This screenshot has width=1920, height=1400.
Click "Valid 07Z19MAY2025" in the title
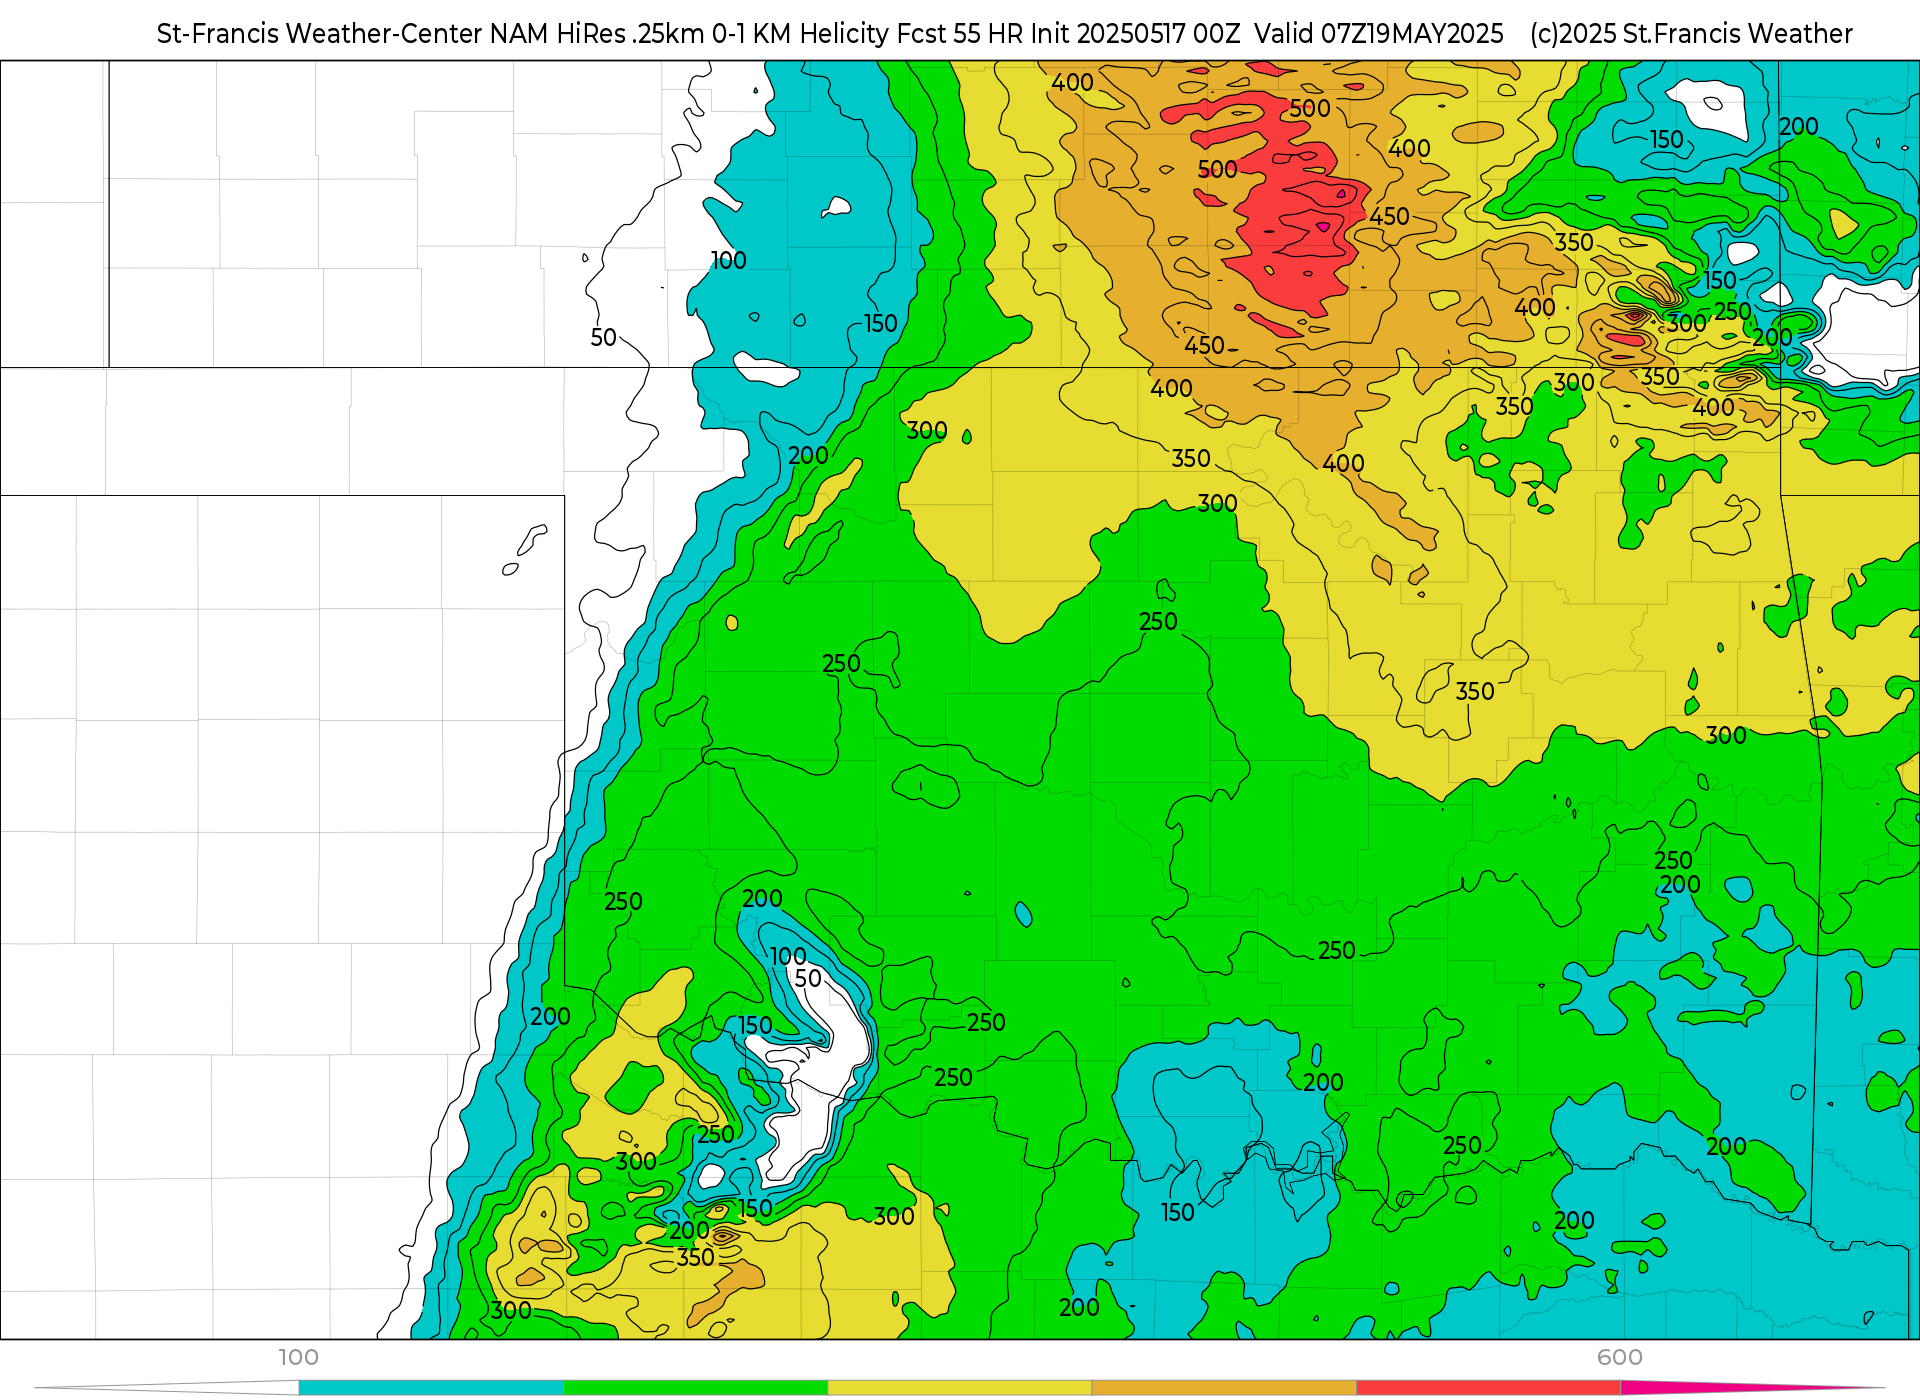(x=1379, y=34)
